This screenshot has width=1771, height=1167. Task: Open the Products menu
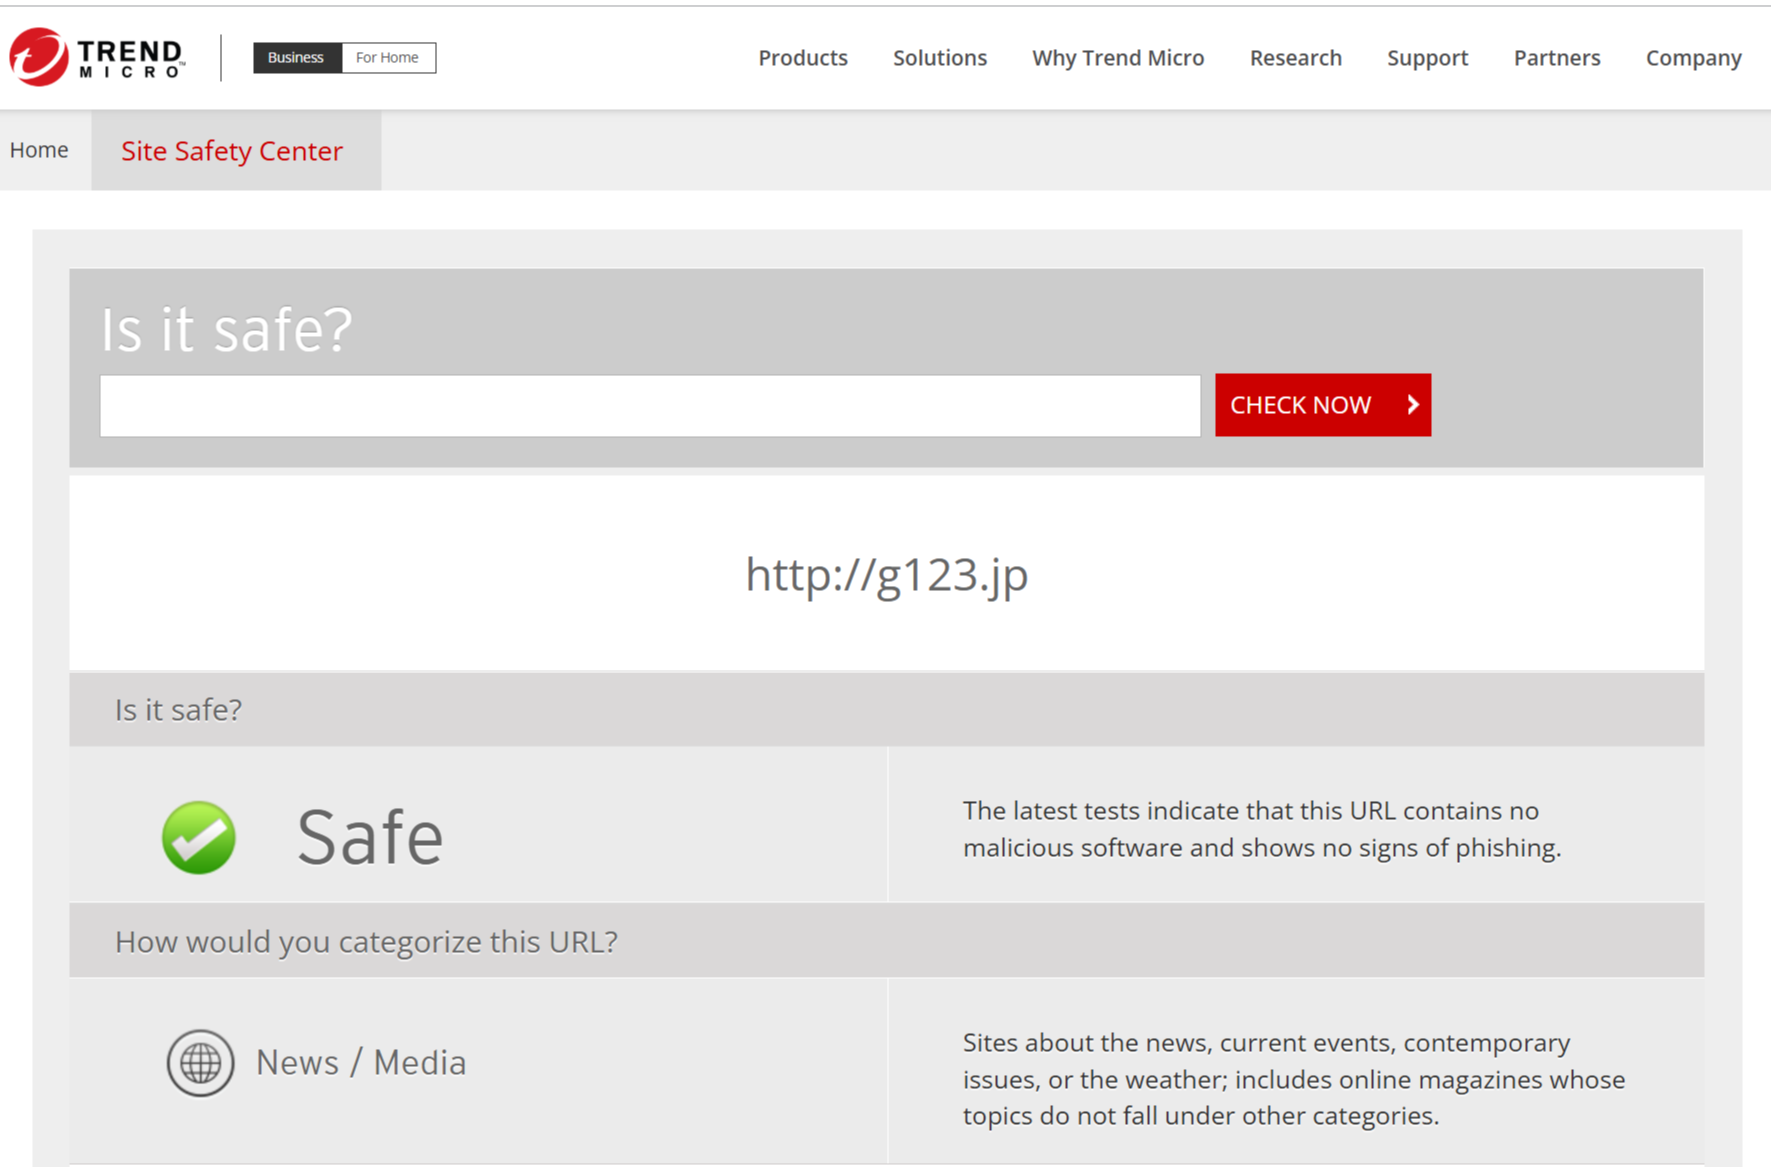pos(802,58)
